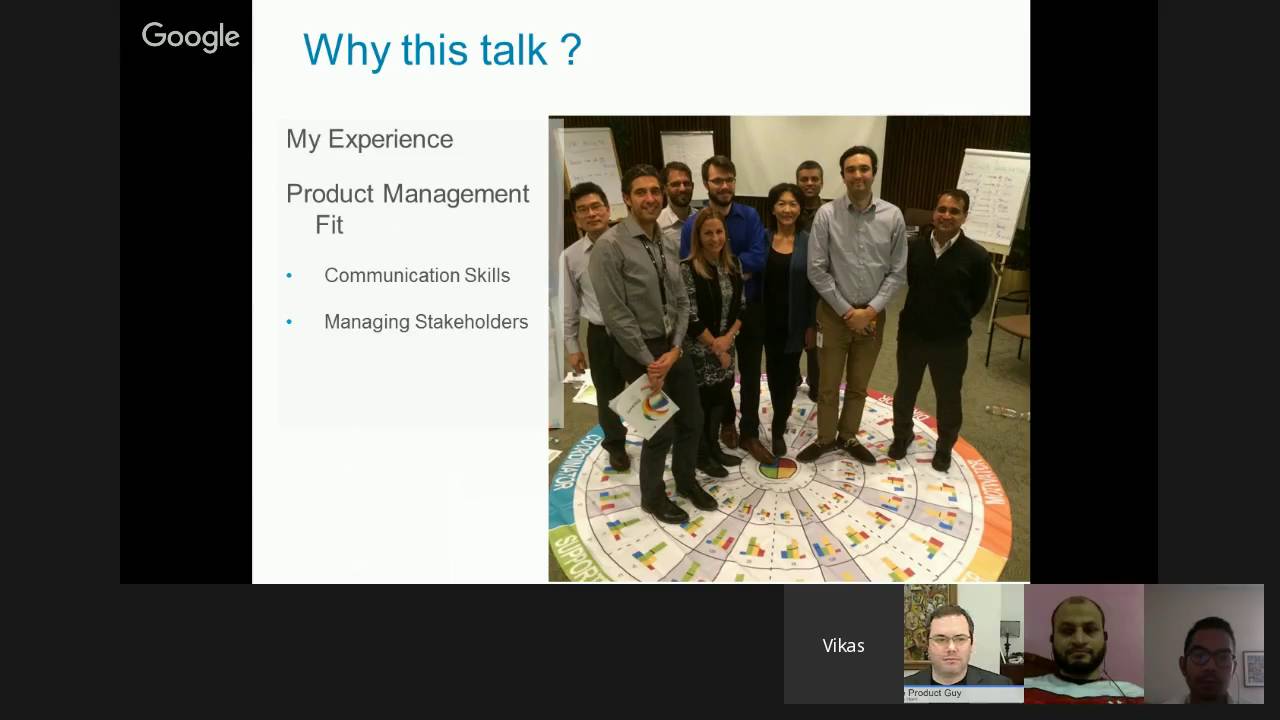Screen dimensions: 1280x720
Task: Select the "Managing Stakeholders" bullet text
Action: click(x=425, y=322)
